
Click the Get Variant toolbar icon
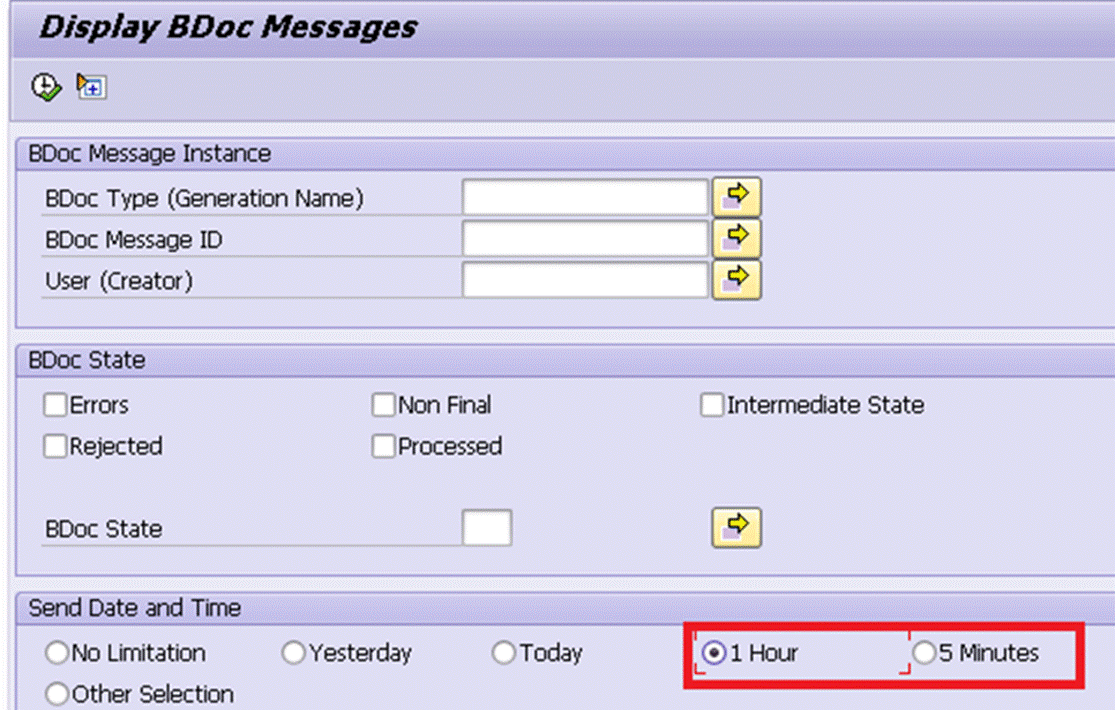92,87
